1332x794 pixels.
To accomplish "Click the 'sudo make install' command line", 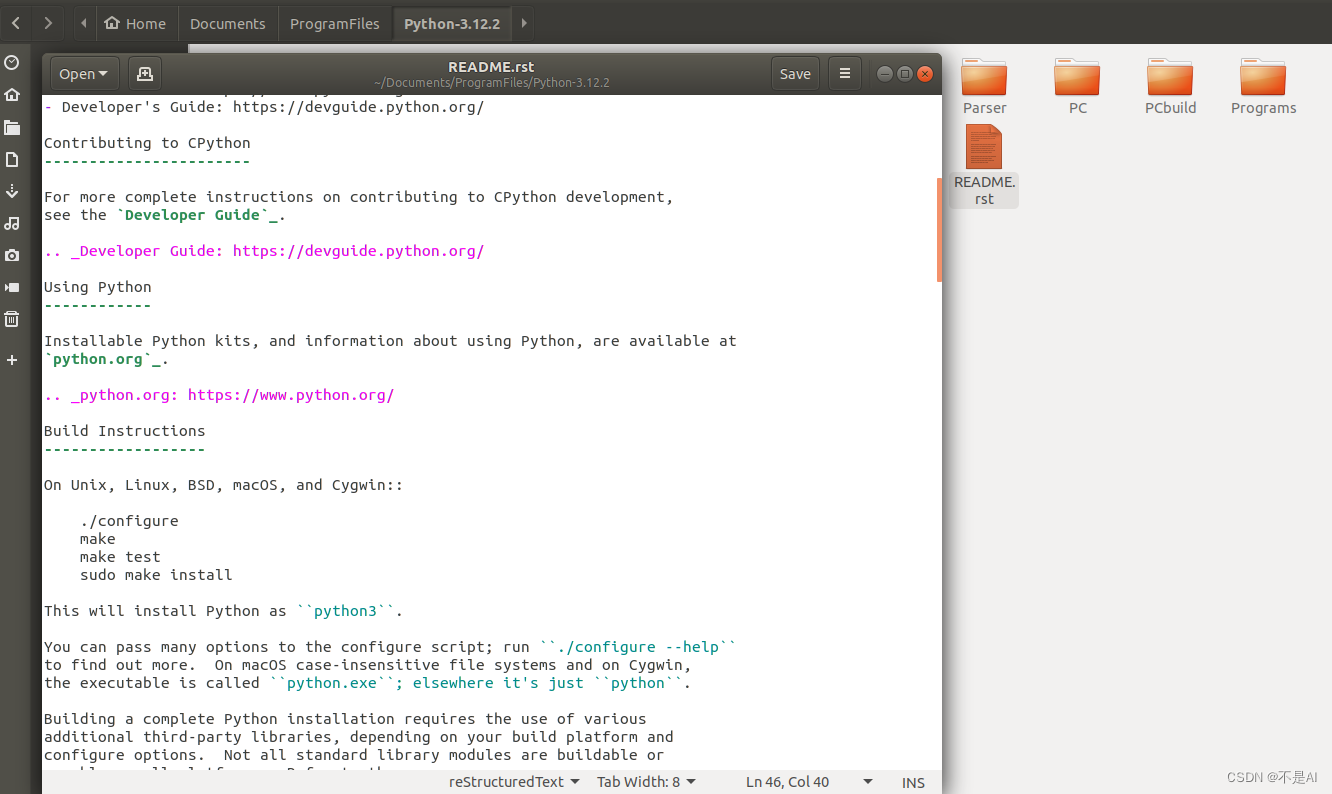I will [156, 575].
